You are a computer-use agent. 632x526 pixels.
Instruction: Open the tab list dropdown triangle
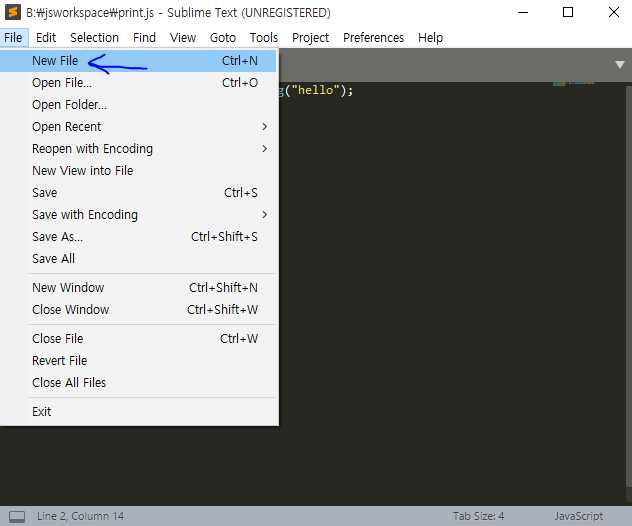click(620, 64)
